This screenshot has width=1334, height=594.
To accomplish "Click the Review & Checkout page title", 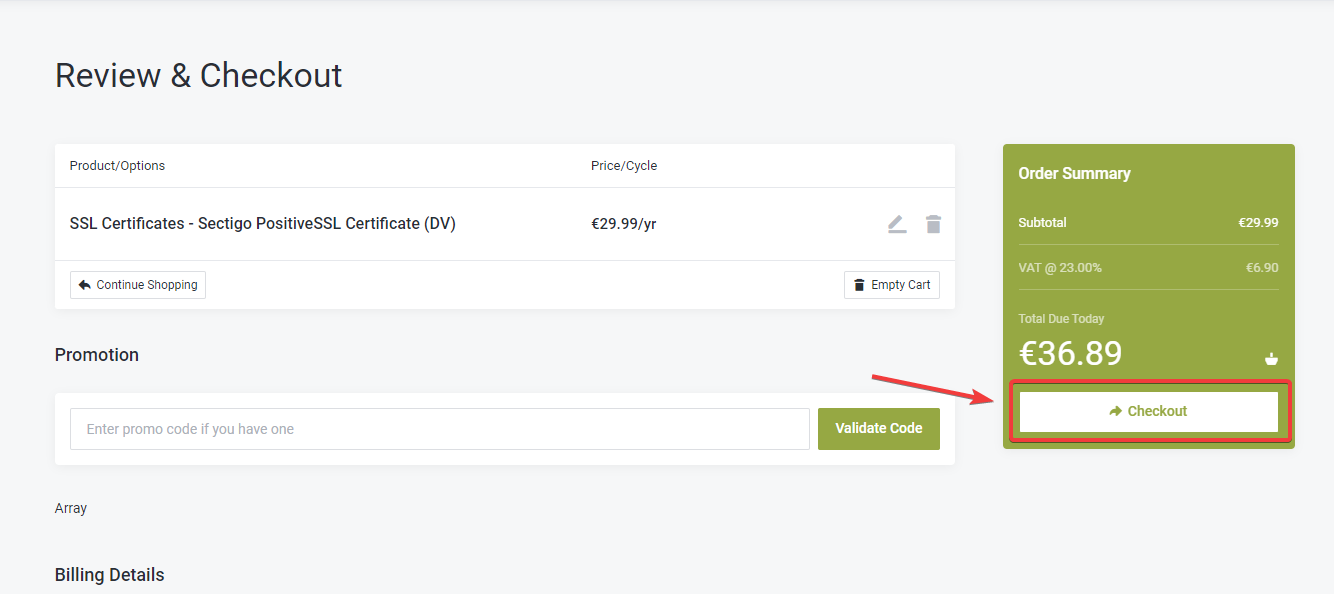I will (198, 76).
